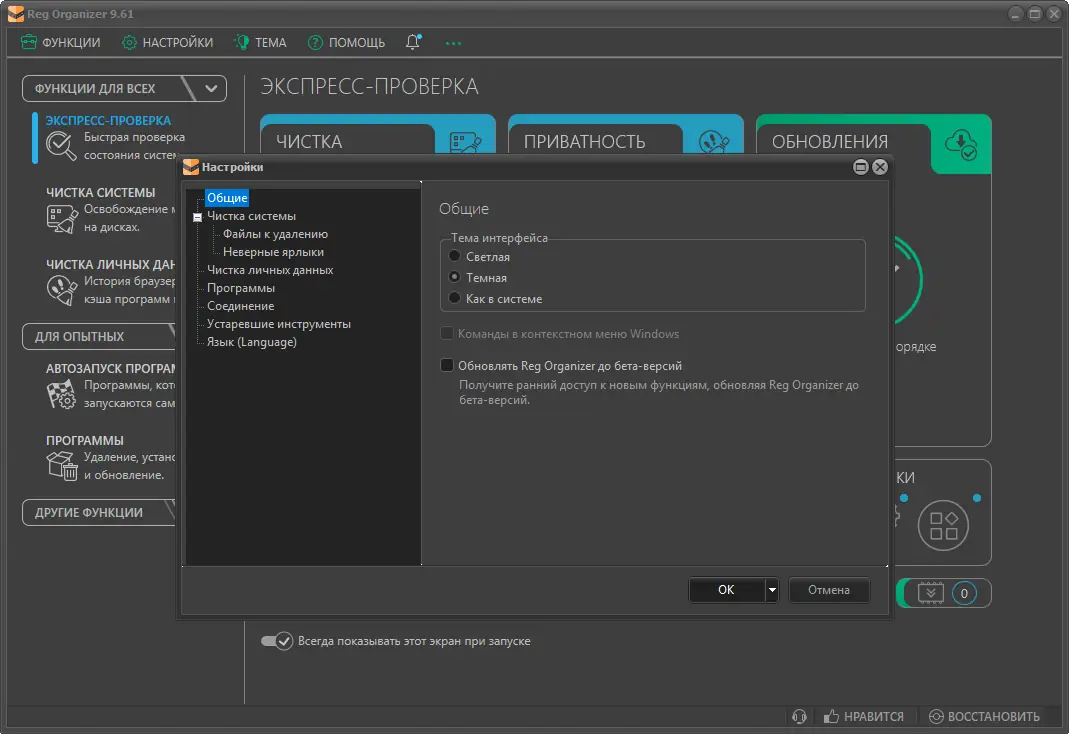Click the notifications bell icon

click(x=413, y=42)
